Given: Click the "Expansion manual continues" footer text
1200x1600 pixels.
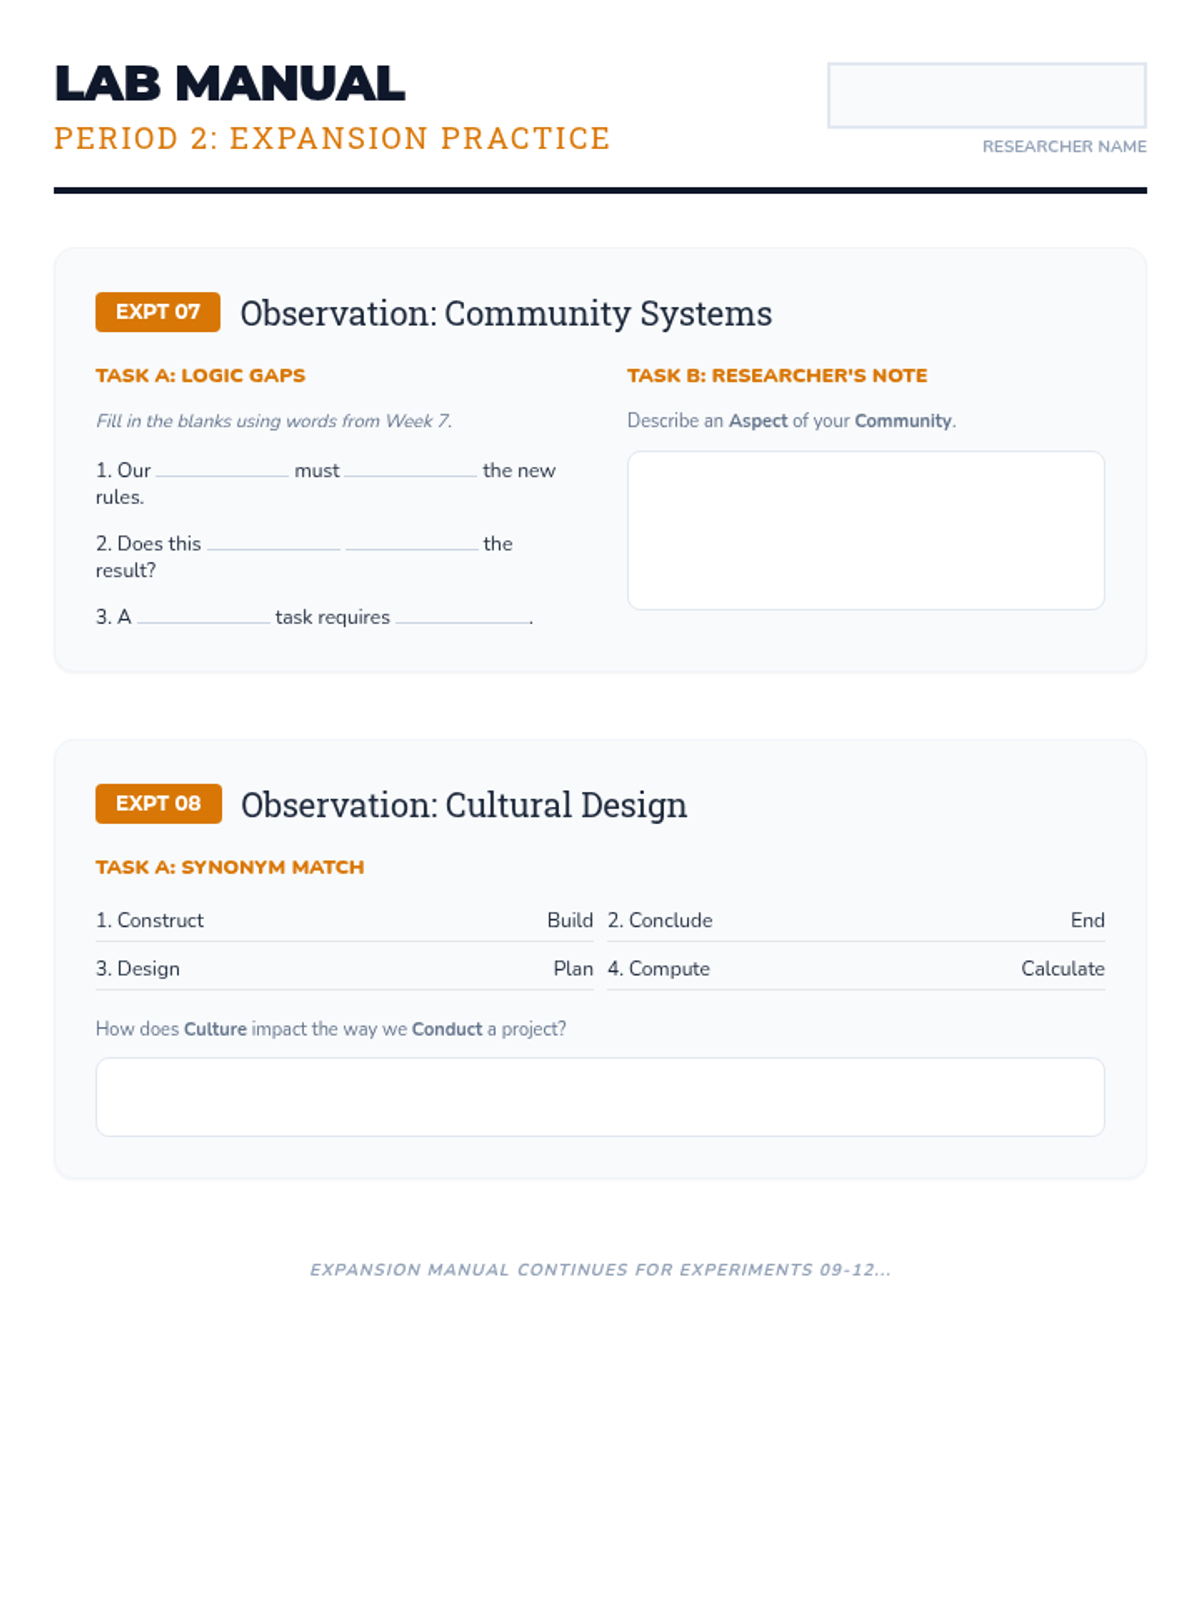Looking at the screenshot, I should pos(600,1270).
